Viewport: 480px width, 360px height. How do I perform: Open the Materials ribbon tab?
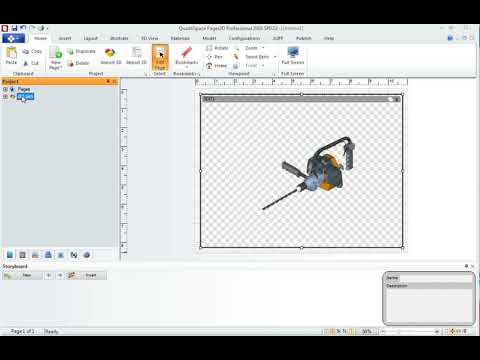180,38
